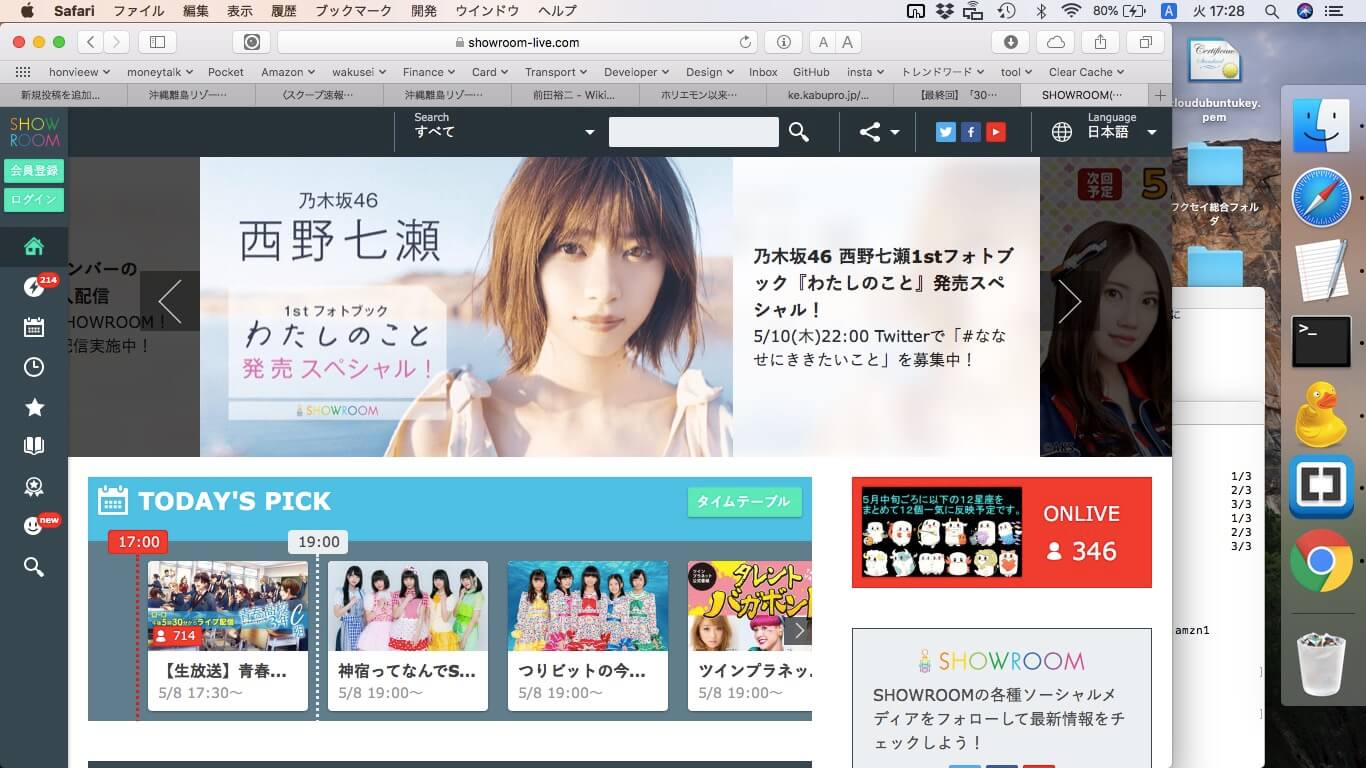Screen dimensions: 1366x768
Task: Open the YouTube icon in site header
Action: pyautogui.click(x=996, y=132)
